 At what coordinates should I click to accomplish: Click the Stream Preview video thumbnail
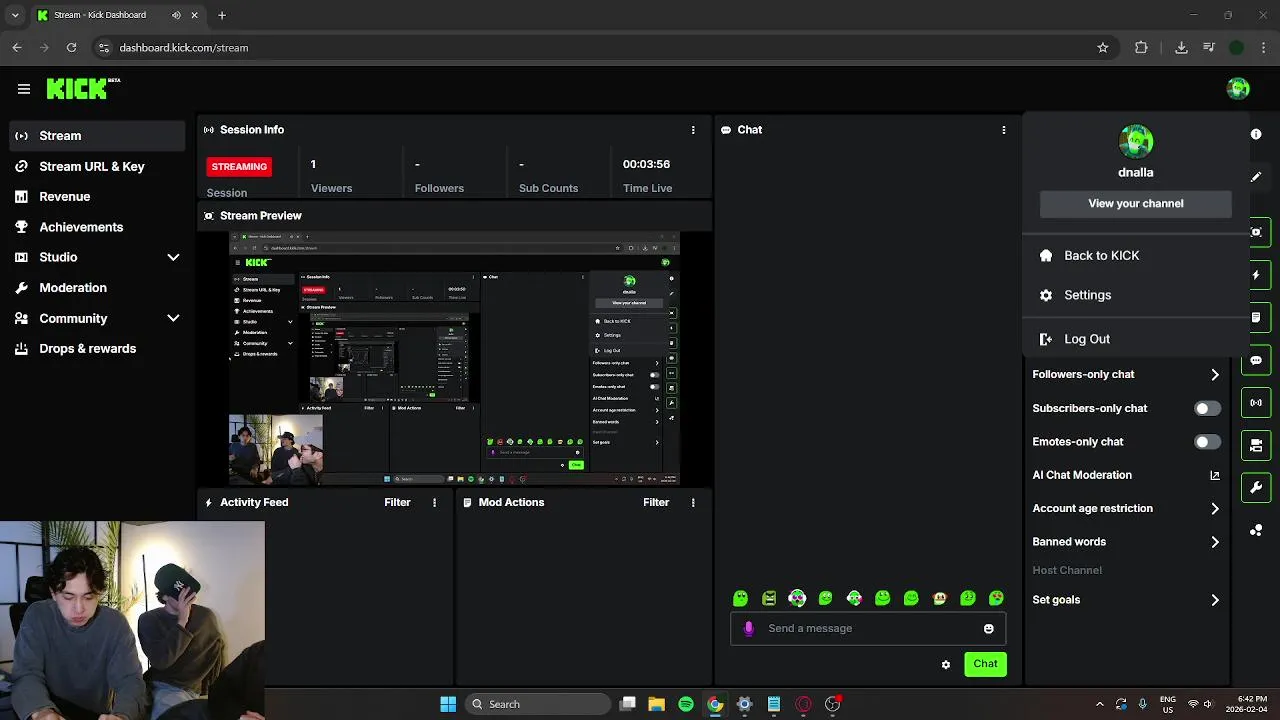(455, 360)
